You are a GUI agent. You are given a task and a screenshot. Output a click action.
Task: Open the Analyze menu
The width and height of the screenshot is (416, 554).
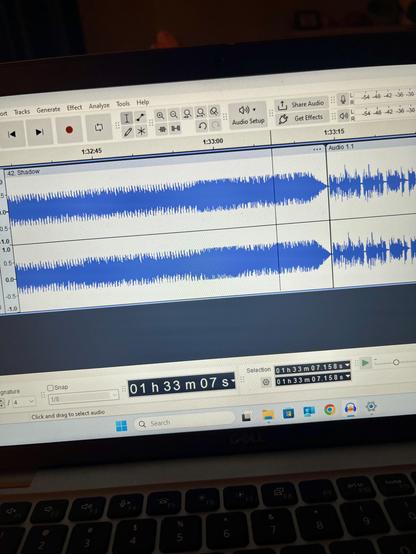(99, 106)
